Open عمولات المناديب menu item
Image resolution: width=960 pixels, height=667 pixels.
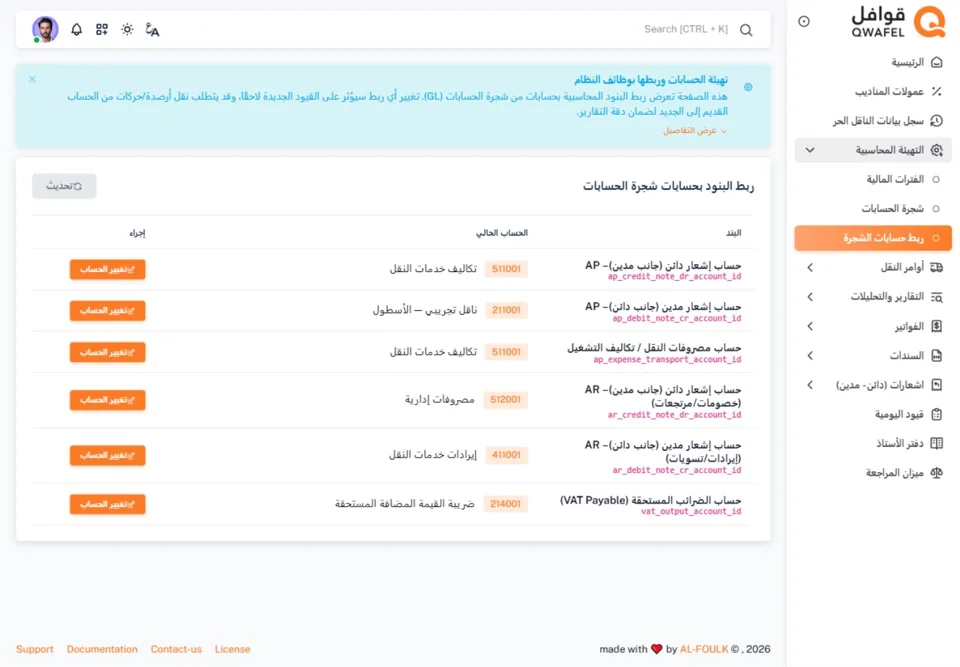(x=873, y=91)
